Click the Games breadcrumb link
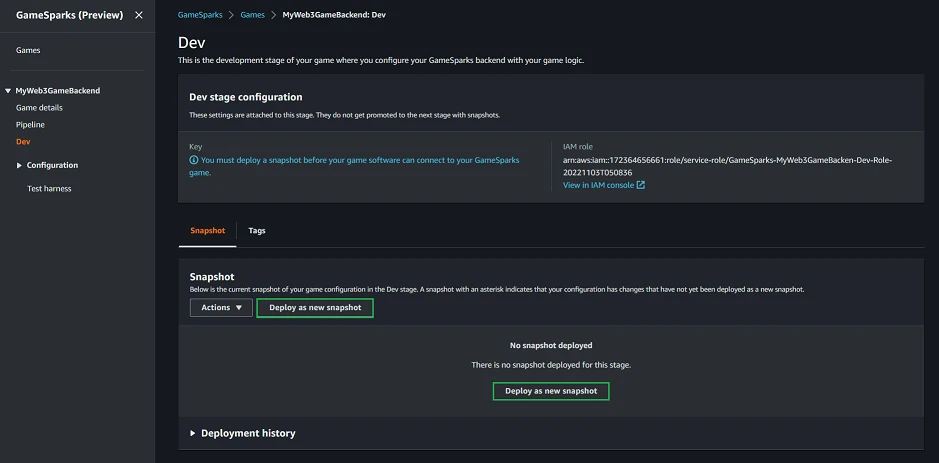The height and width of the screenshot is (463, 939). [252, 16]
